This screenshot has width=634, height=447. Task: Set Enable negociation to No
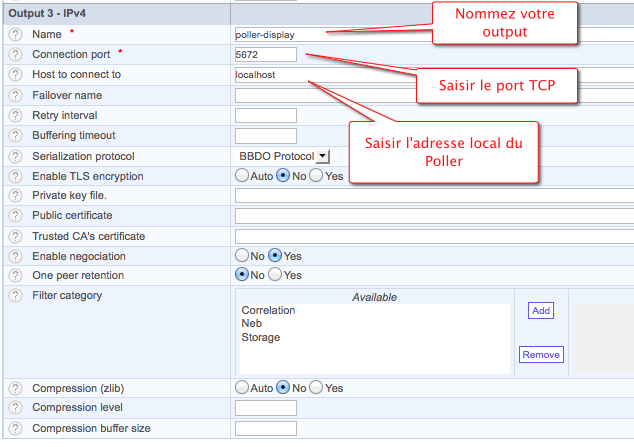242,256
